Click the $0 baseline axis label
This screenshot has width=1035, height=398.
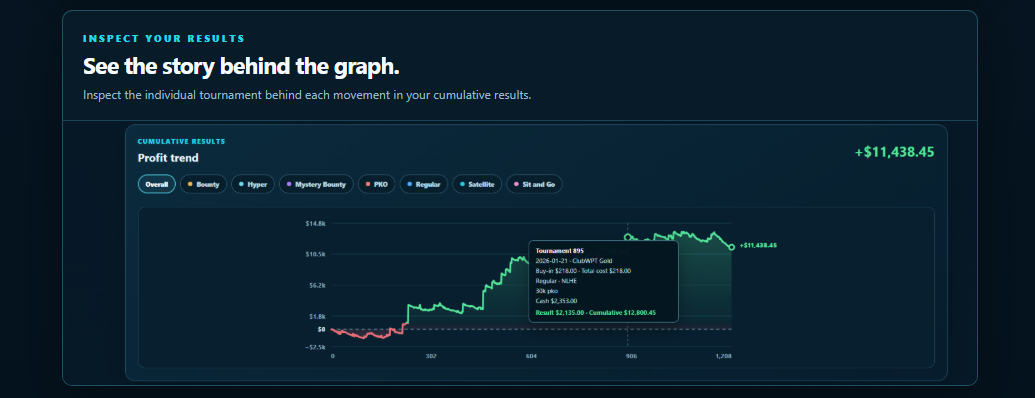(322, 329)
